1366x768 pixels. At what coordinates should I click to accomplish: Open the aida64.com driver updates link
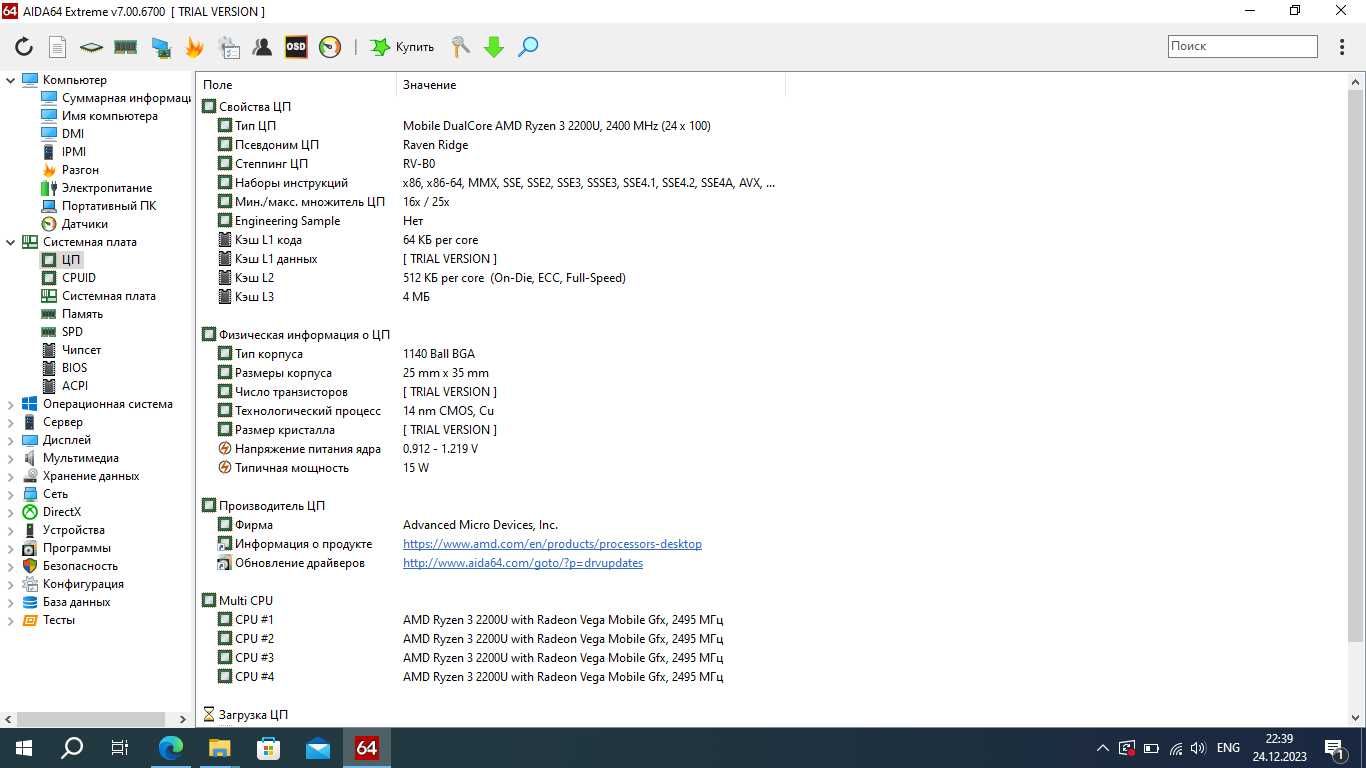pyautogui.click(x=523, y=563)
